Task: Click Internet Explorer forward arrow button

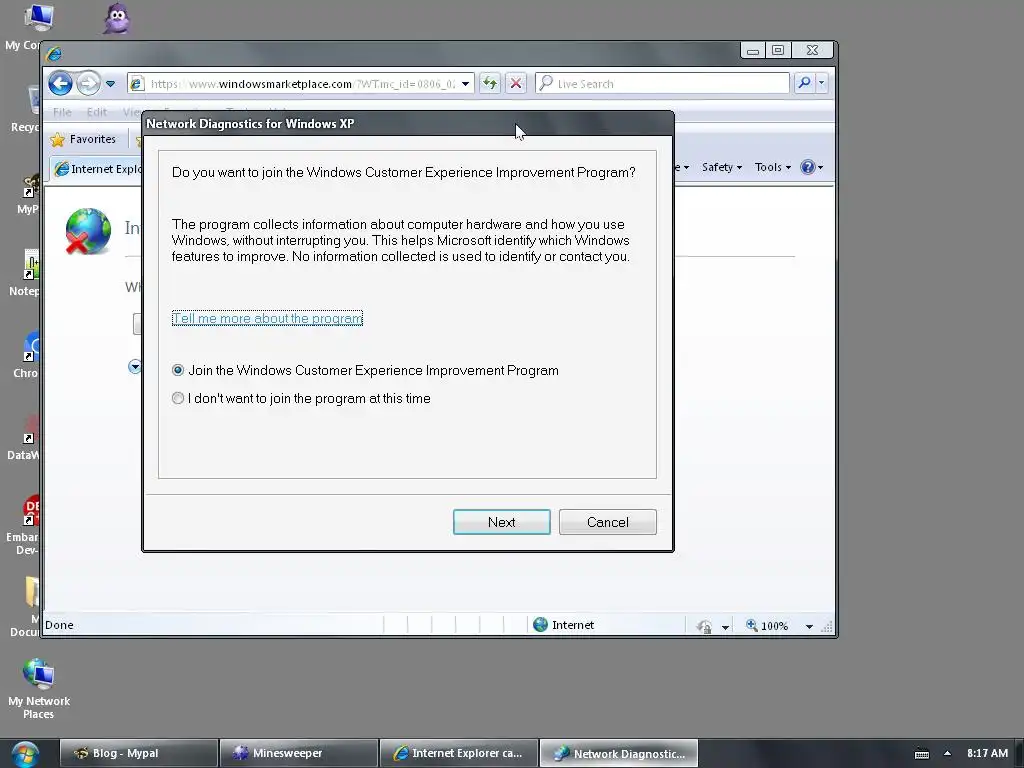Action: pyautogui.click(x=88, y=84)
